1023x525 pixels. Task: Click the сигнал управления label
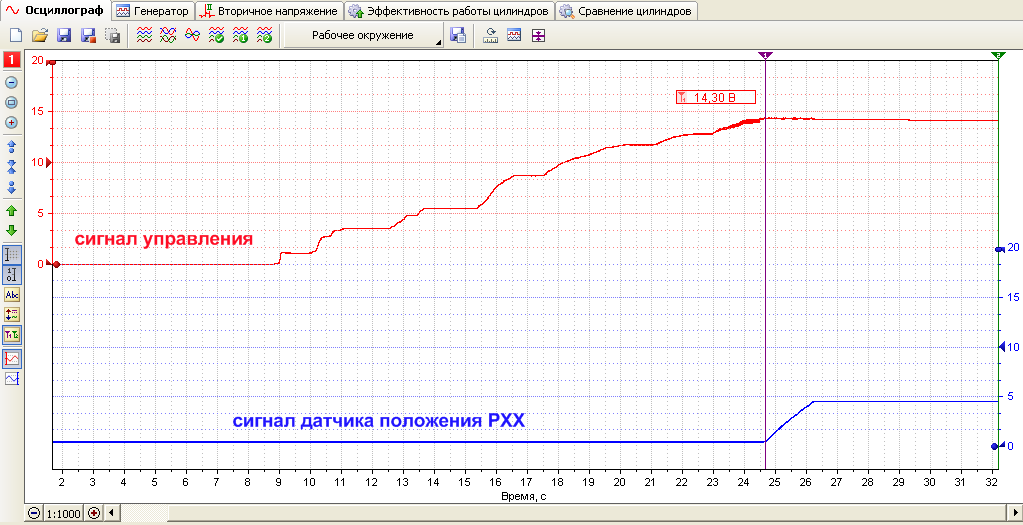coord(164,239)
